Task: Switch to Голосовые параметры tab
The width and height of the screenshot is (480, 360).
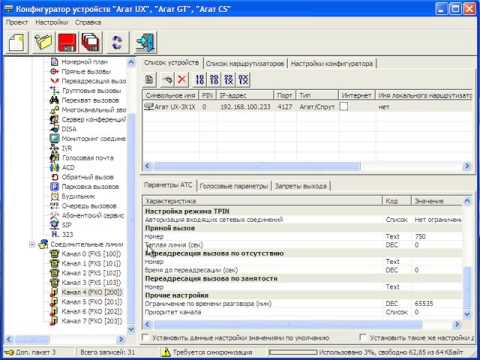Action: pyautogui.click(x=234, y=186)
